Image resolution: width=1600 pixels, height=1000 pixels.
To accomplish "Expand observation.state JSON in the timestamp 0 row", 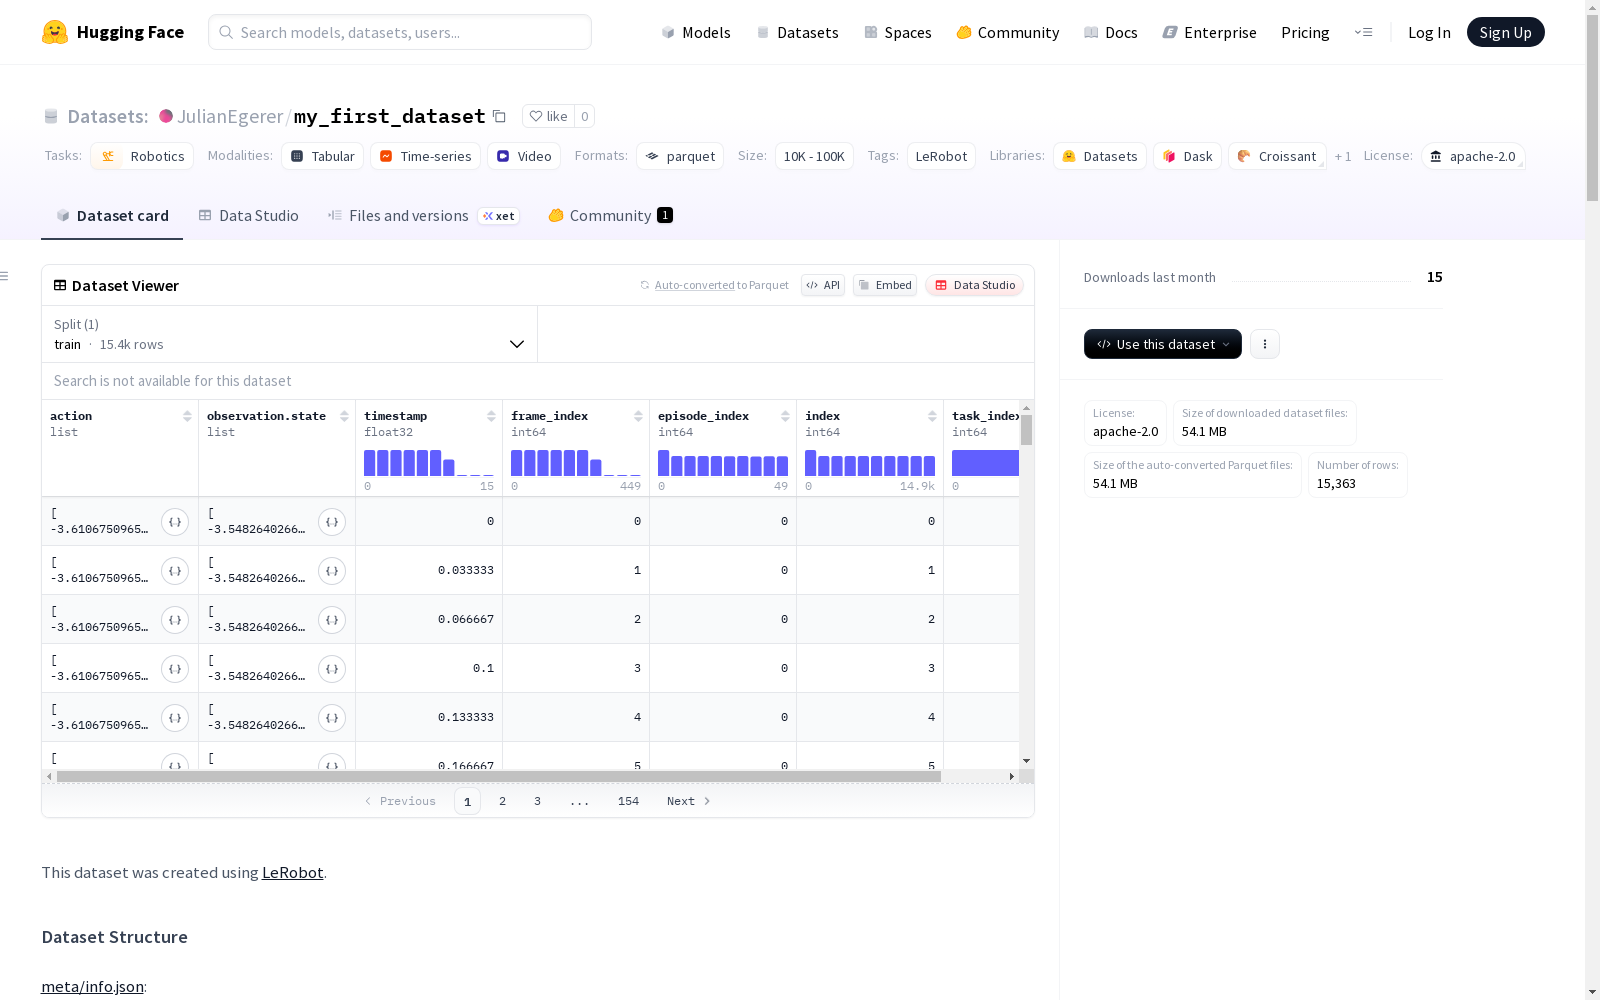I will pos(332,522).
